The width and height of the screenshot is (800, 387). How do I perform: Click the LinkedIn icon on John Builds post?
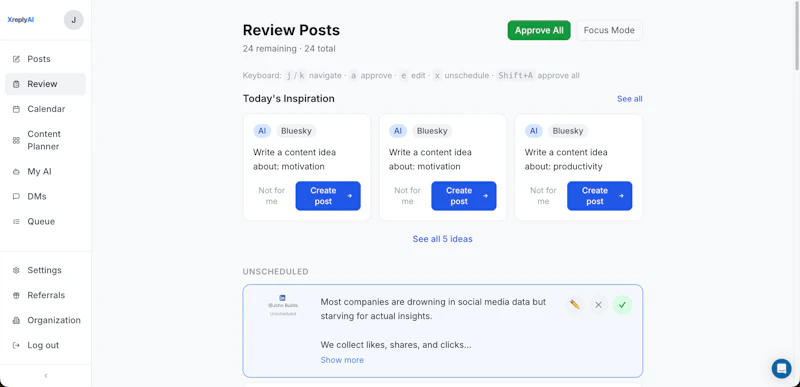tap(283, 298)
